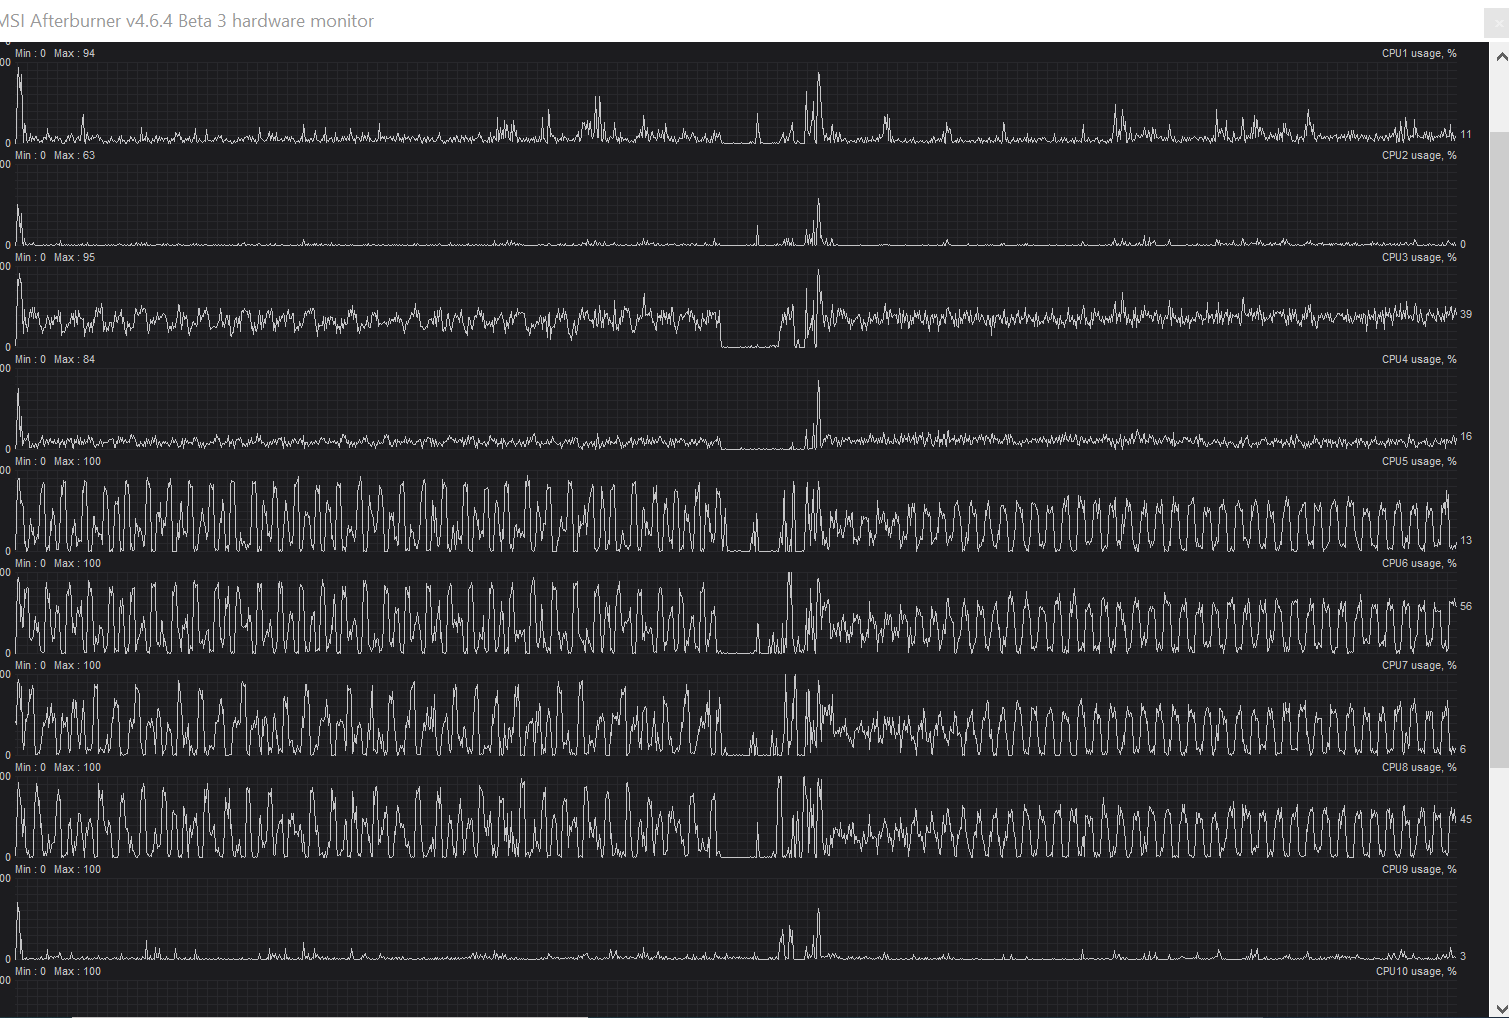
Task: Click inside the CPU3 usage graph
Action: tap(735, 307)
